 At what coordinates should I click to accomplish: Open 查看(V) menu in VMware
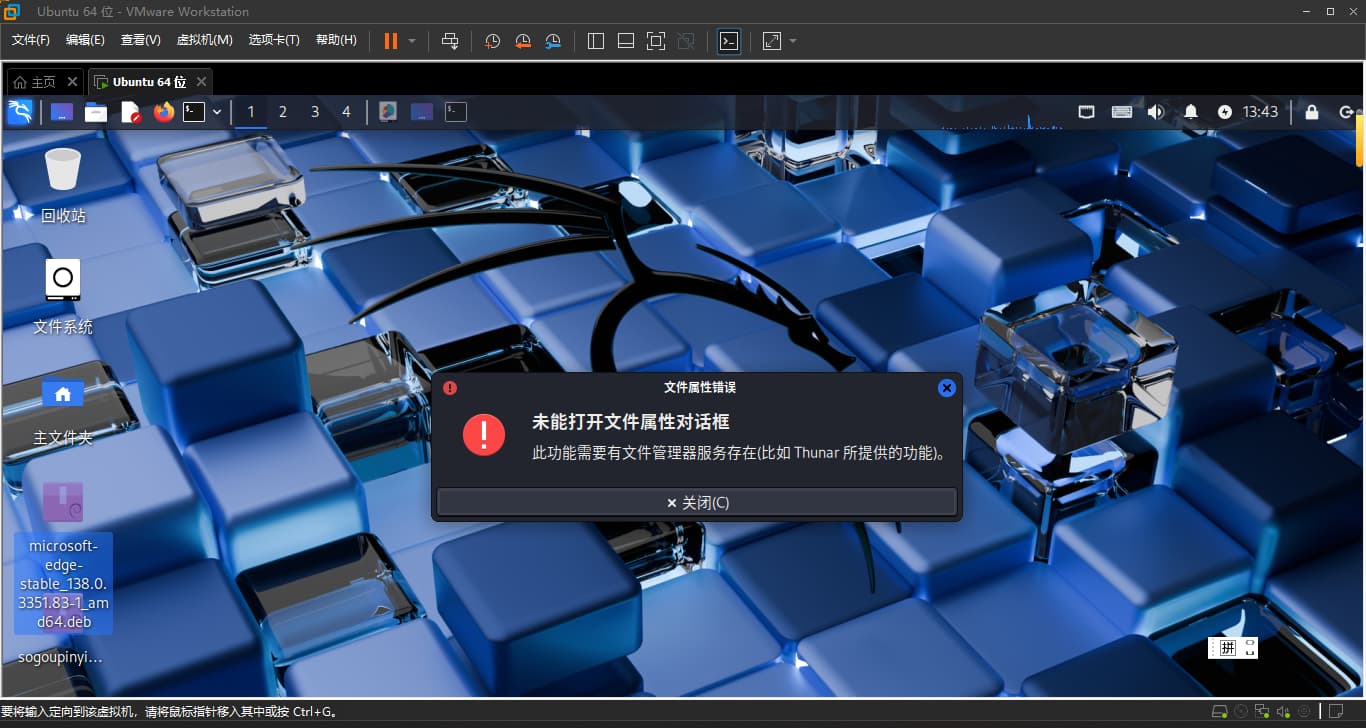pyautogui.click(x=140, y=40)
